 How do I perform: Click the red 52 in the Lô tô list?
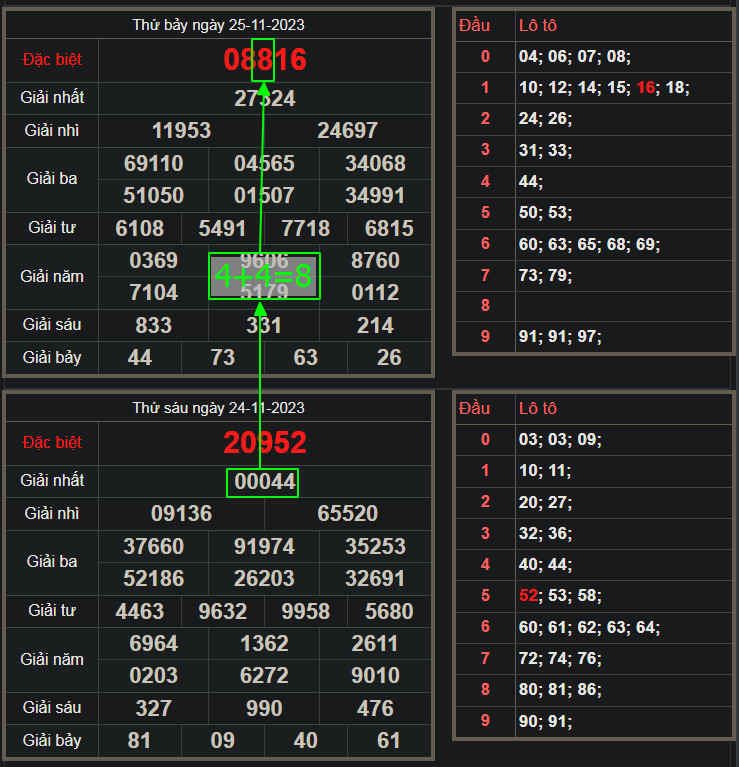[x=528, y=596]
